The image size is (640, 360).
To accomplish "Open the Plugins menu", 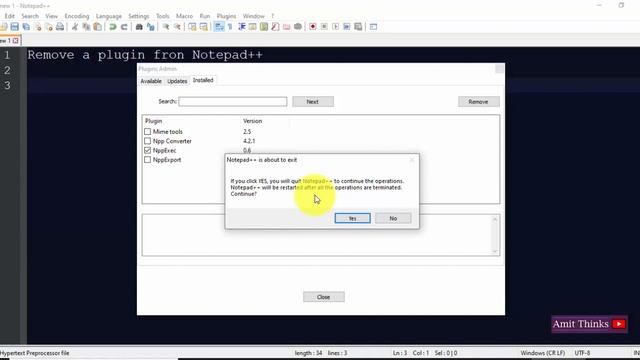I will click(x=226, y=16).
